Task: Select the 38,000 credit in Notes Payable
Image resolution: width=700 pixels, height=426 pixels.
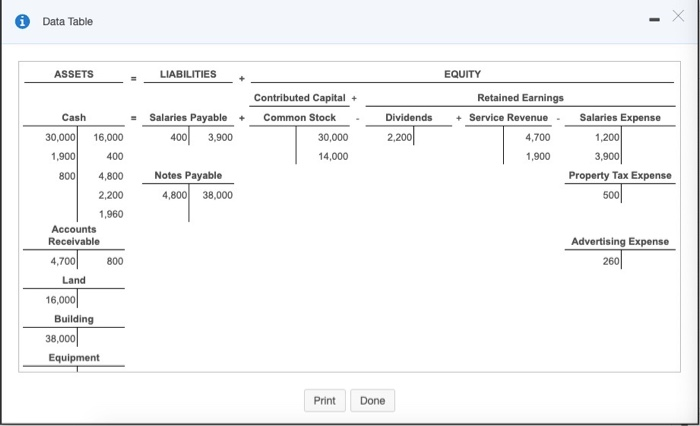Action: point(217,195)
